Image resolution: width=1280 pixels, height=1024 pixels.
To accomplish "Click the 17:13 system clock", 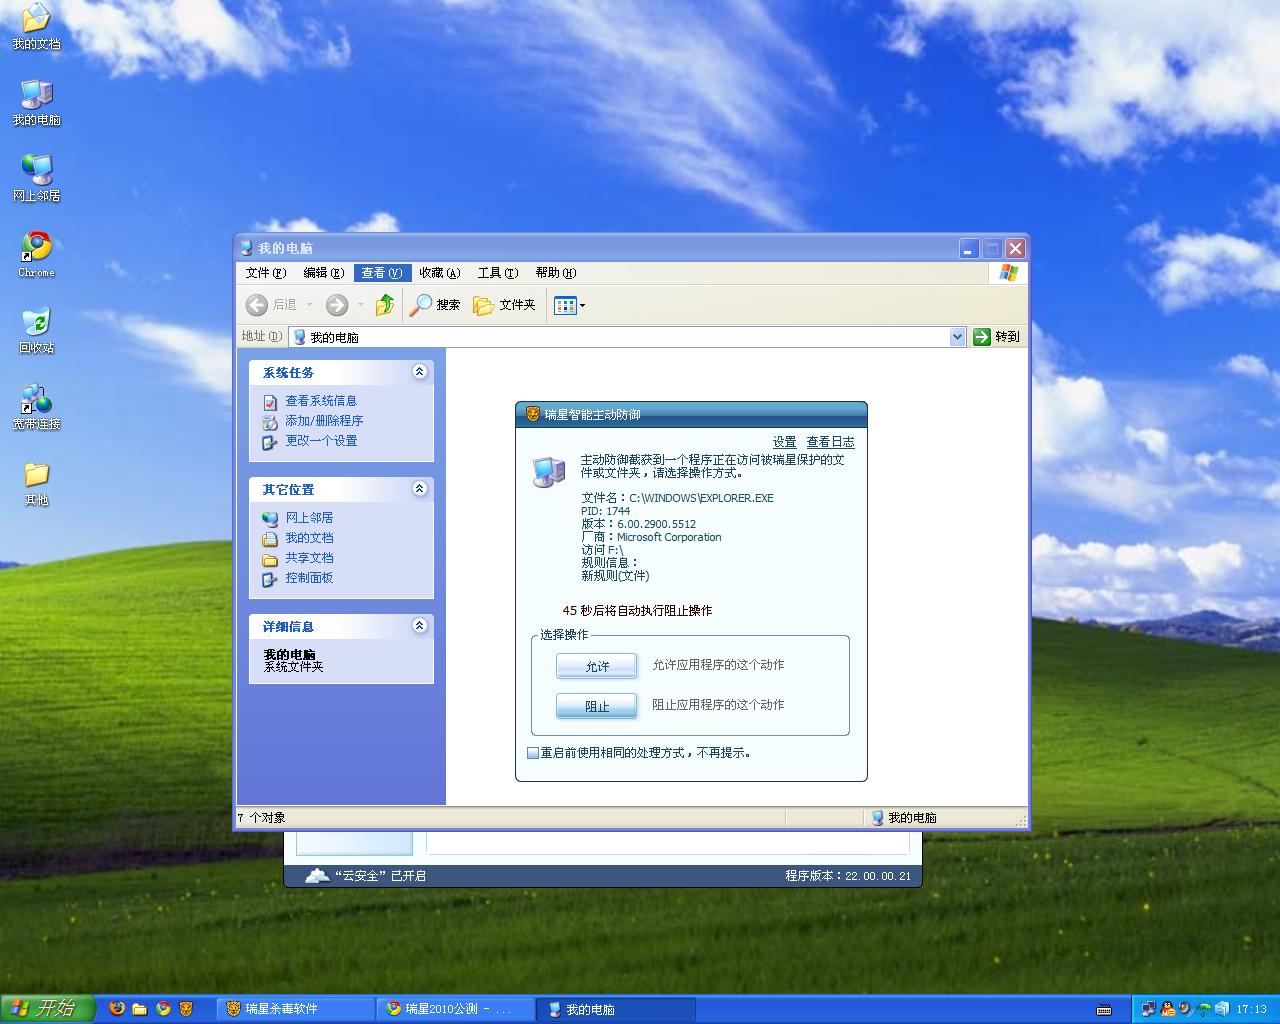I will click(x=1252, y=1009).
